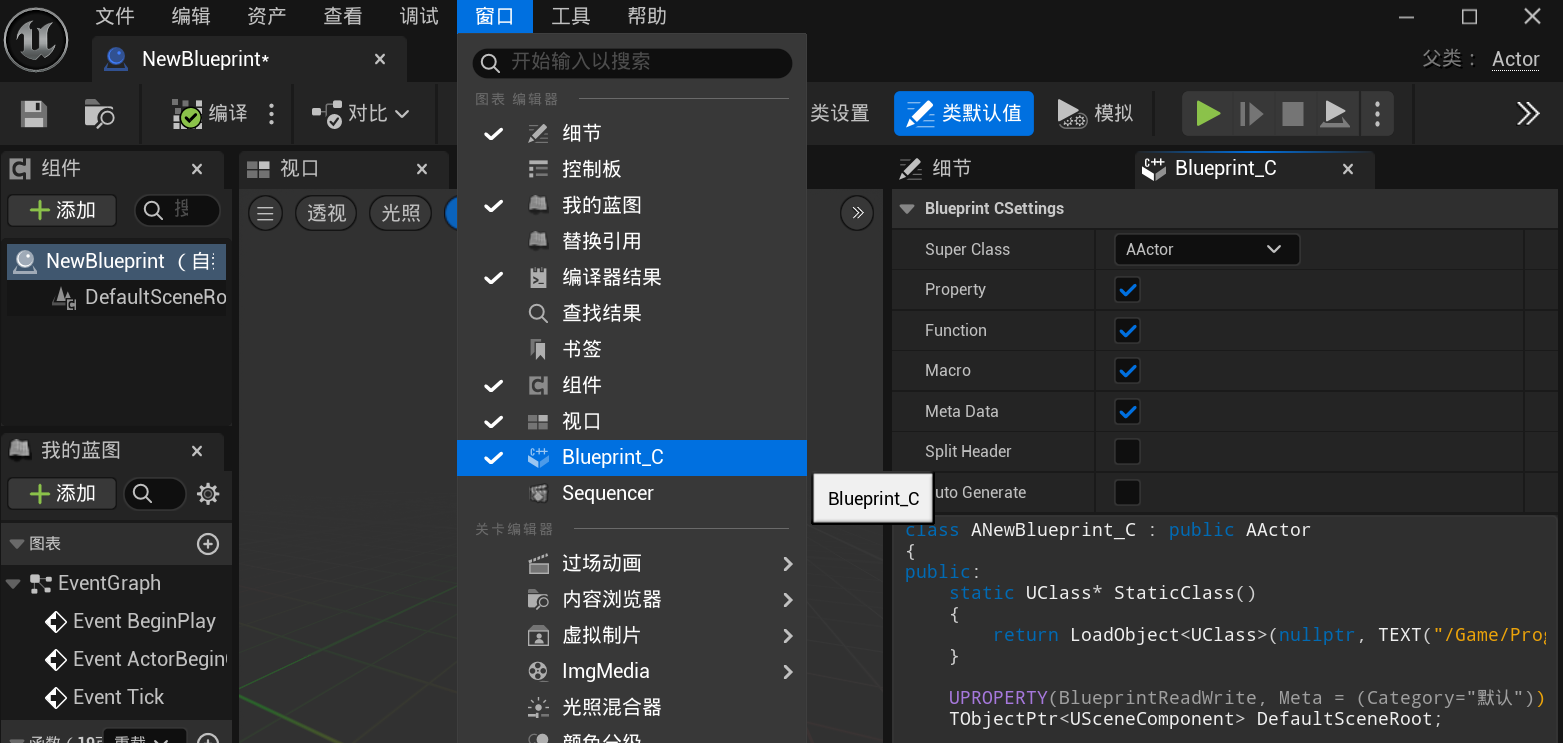Add new graph with plus icon
1563x743 pixels.
pyautogui.click(x=208, y=544)
